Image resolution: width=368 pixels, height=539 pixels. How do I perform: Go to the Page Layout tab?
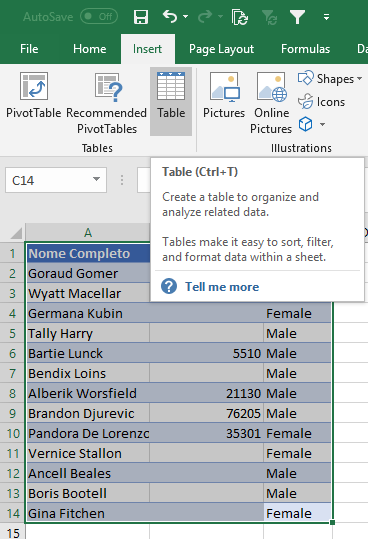(222, 49)
